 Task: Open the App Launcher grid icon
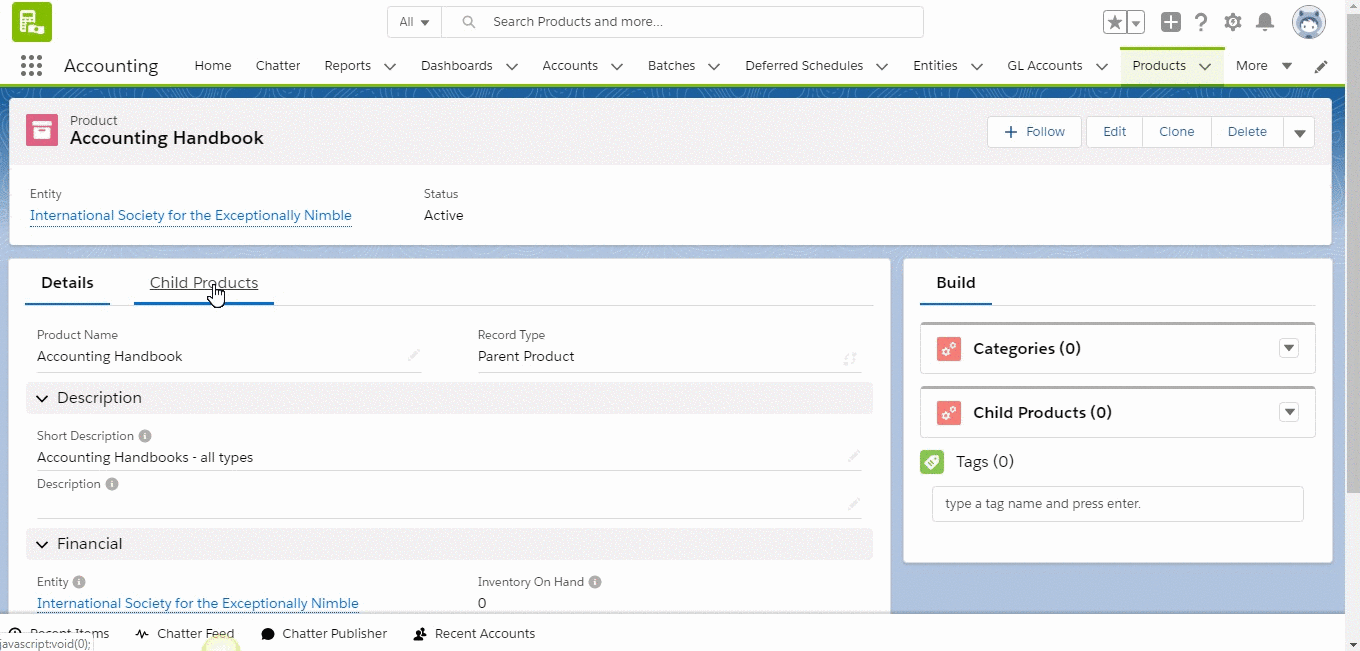click(31, 66)
